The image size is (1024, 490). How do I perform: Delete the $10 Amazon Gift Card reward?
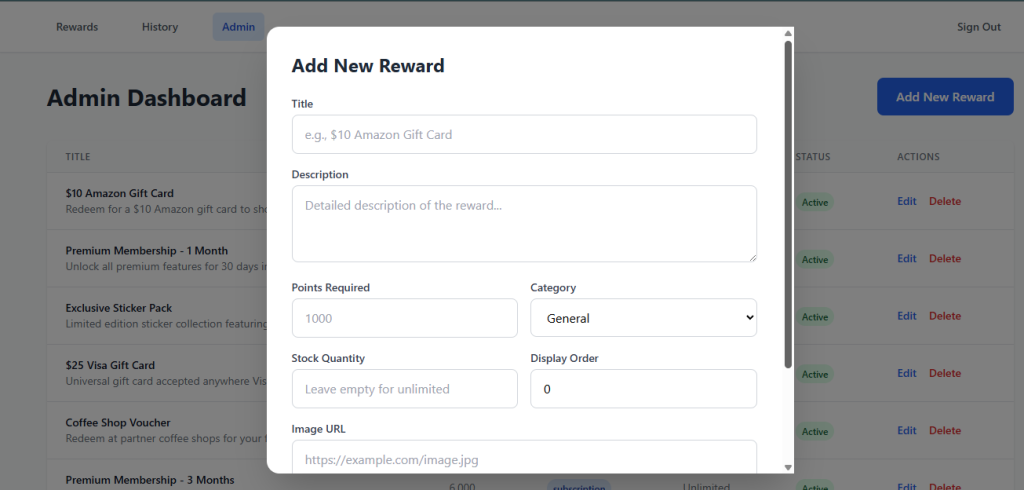click(x=944, y=201)
